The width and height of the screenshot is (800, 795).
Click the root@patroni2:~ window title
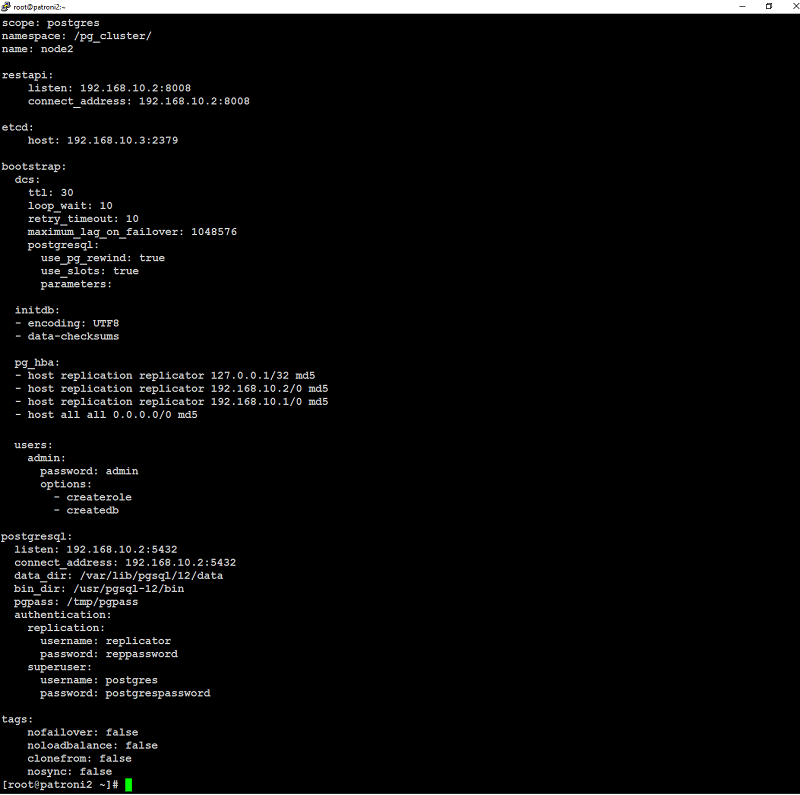click(39, 7)
